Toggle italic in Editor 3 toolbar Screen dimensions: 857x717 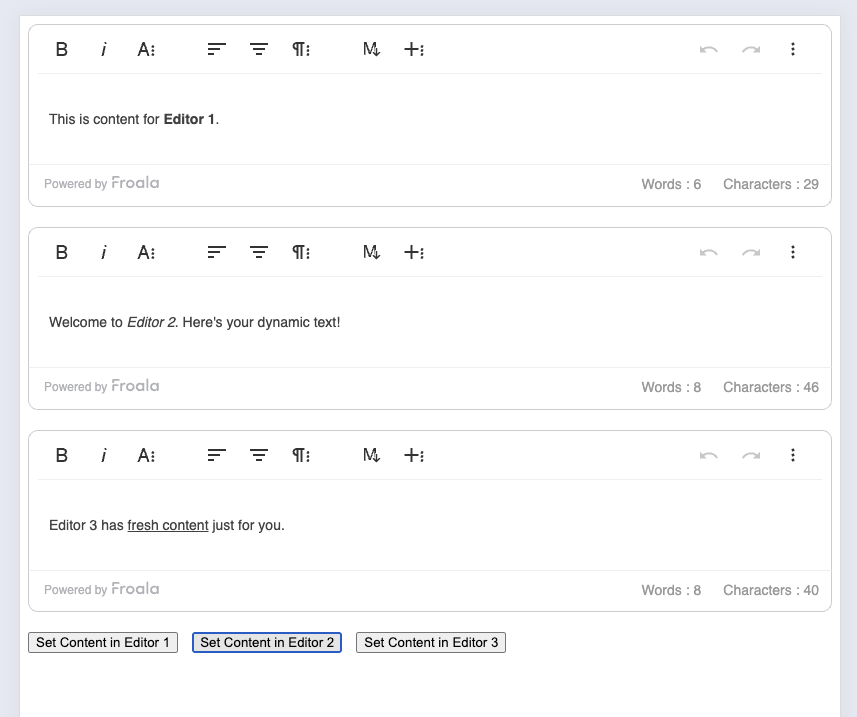click(104, 455)
